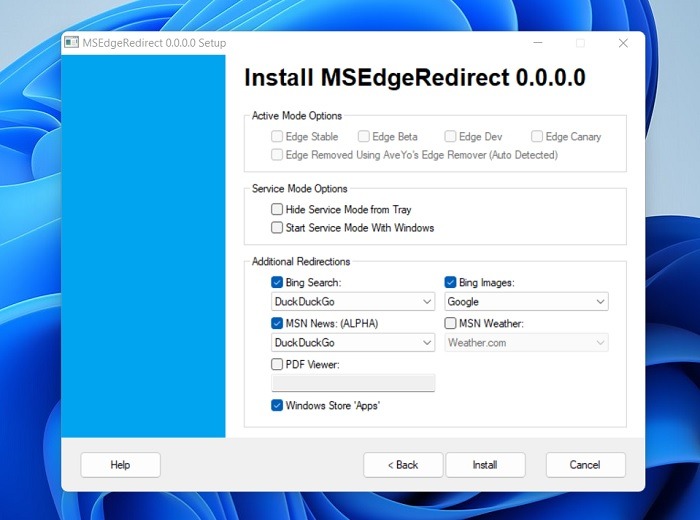
Task: Close the MSEdgeRedirect Setup window
Action: tap(623, 43)
